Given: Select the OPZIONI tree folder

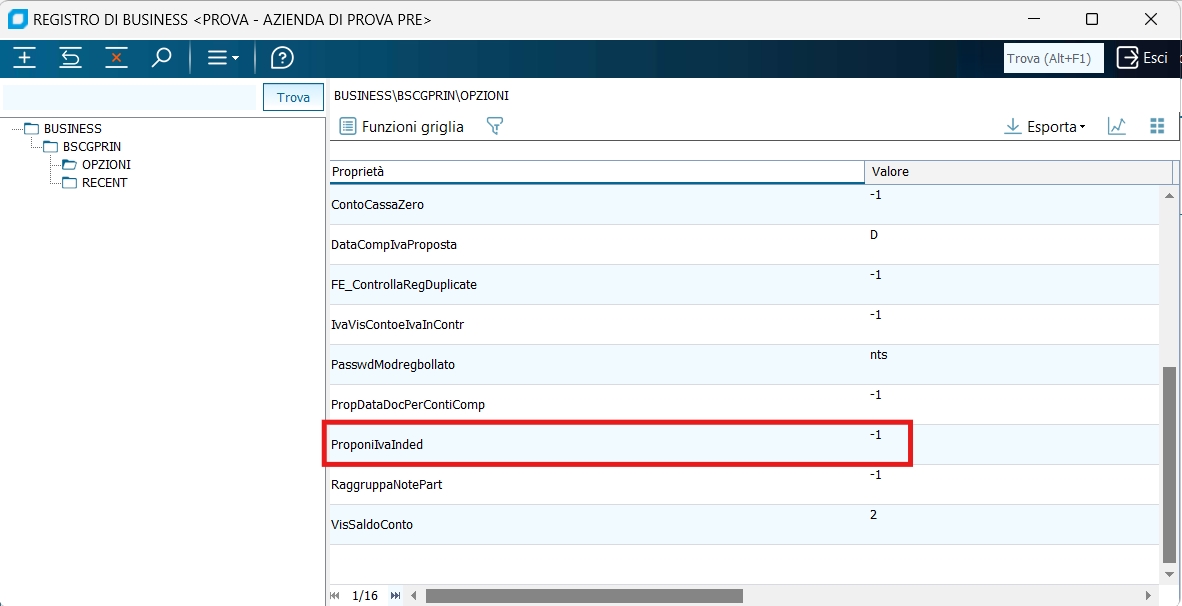Looking at the screenshot, I should click(x=105, y=165).
